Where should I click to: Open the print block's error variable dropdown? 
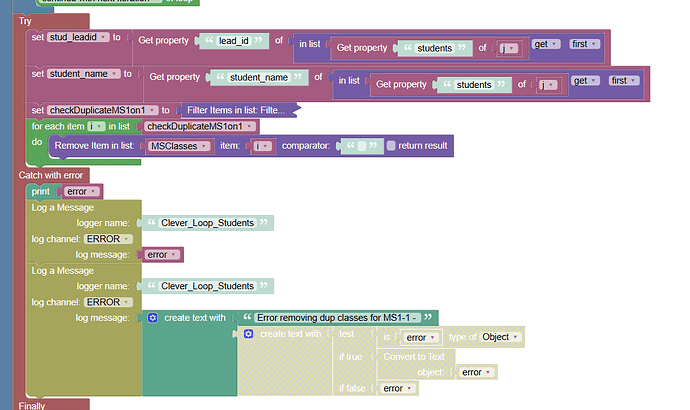pyautogui.click(x=81, y=191)
